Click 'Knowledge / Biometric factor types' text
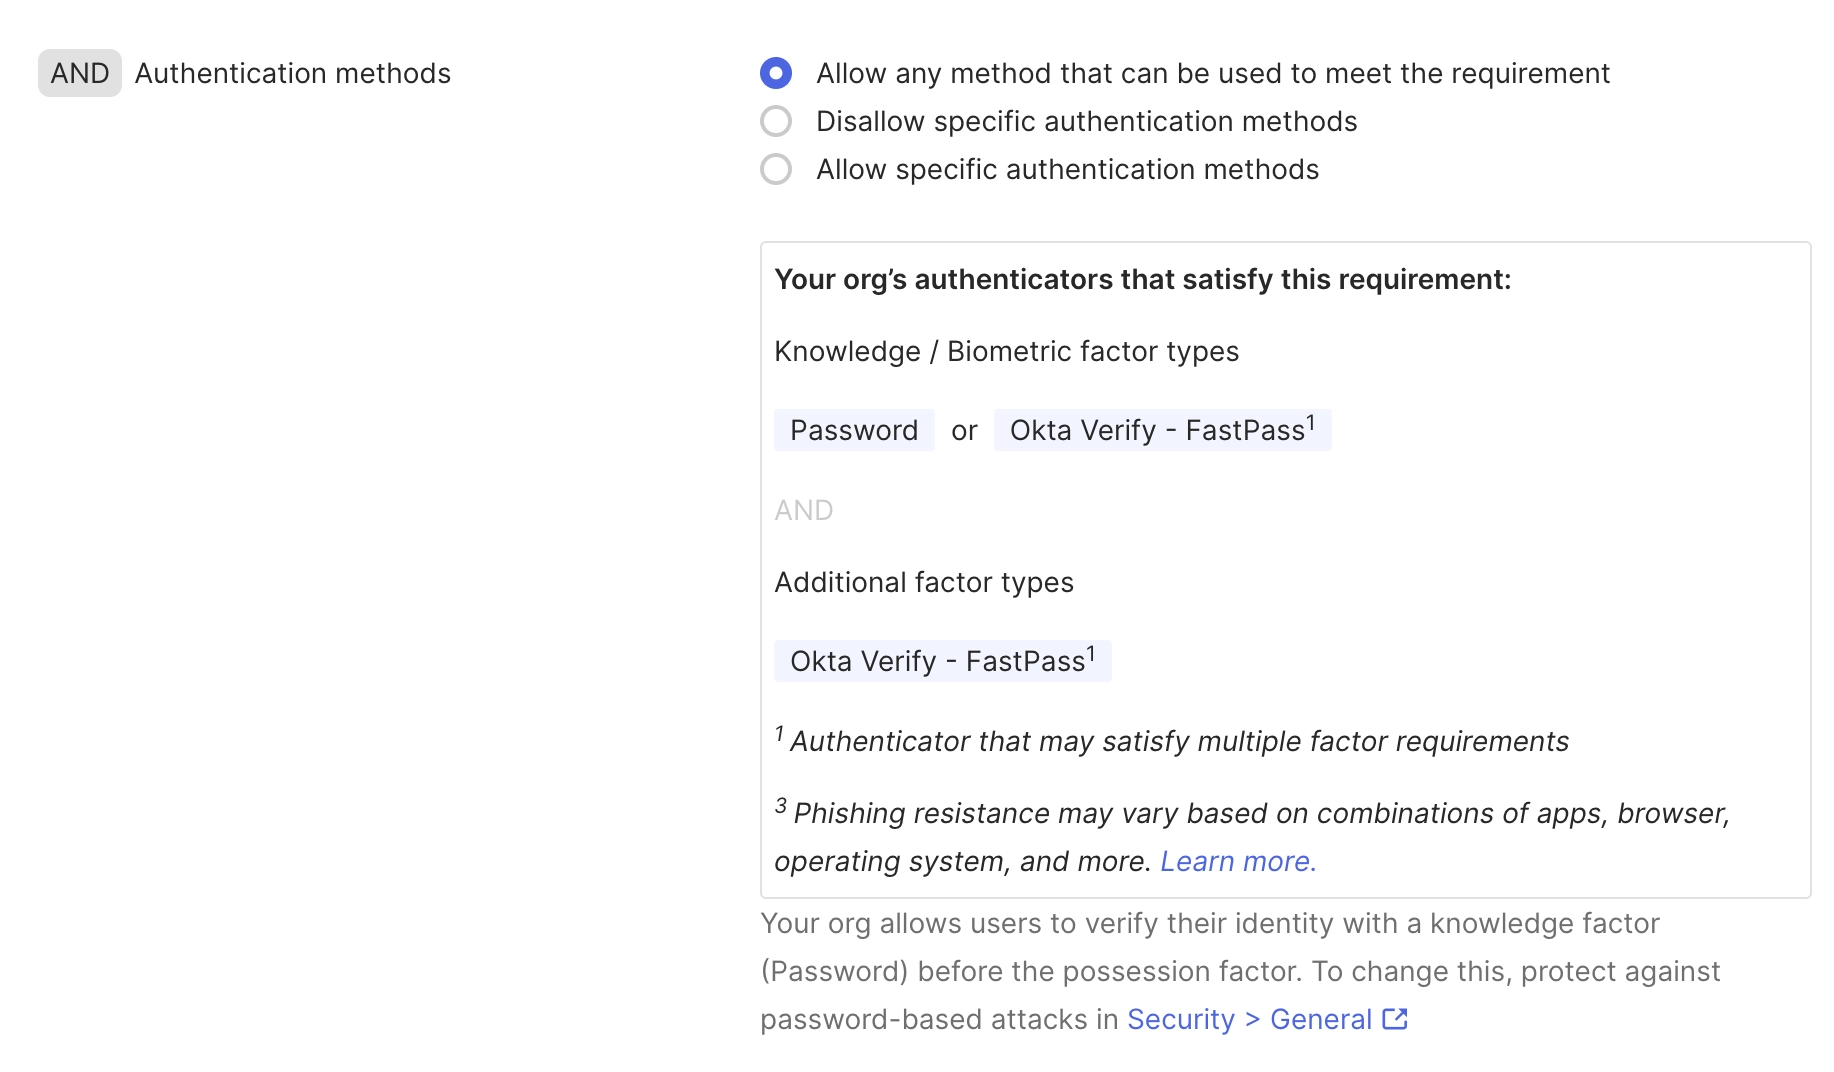This screenshot has height=1072, width=1834. 1006,351
